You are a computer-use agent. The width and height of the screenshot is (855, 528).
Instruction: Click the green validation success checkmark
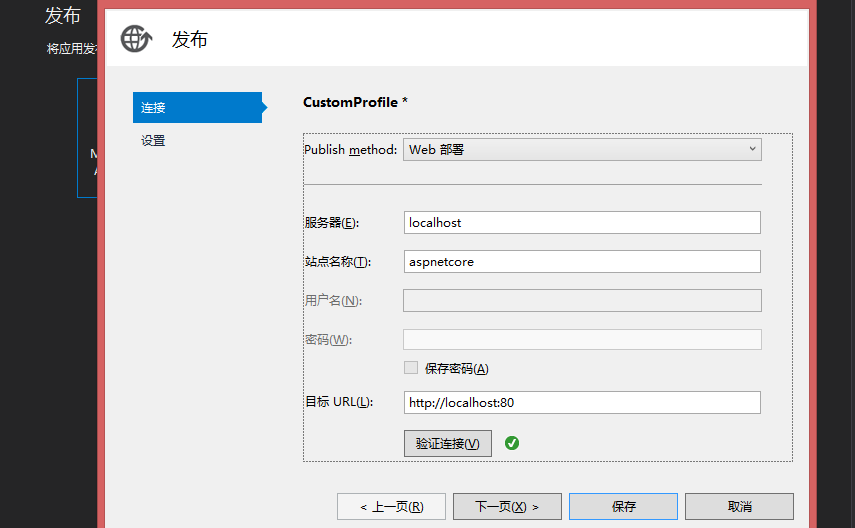[x=511, y=443]
